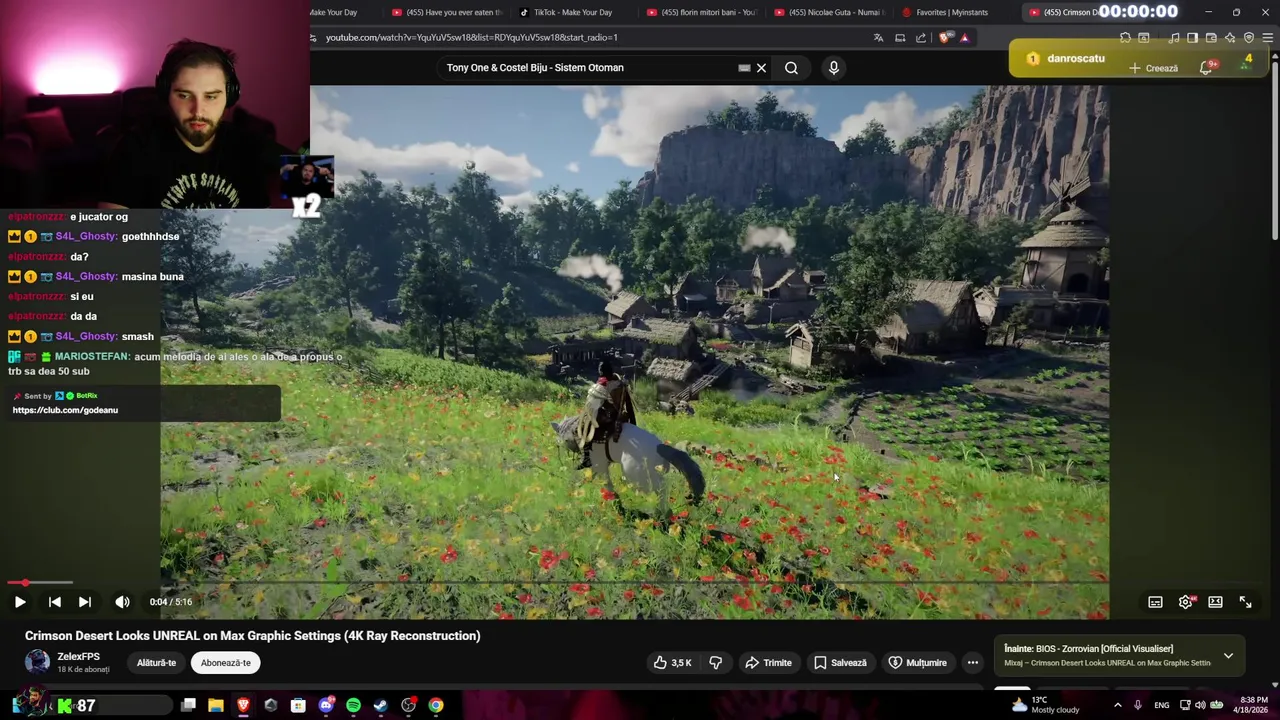The image size is (1280, 720).
Task: Open the ZelexFPS channel avatar
Action: pyautogui.click(x=37, y=662)
